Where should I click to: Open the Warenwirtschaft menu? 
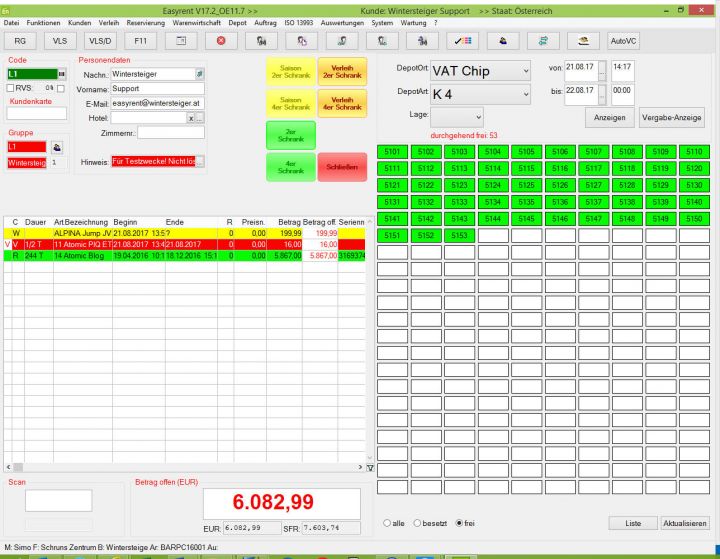[x=197, y=23]
